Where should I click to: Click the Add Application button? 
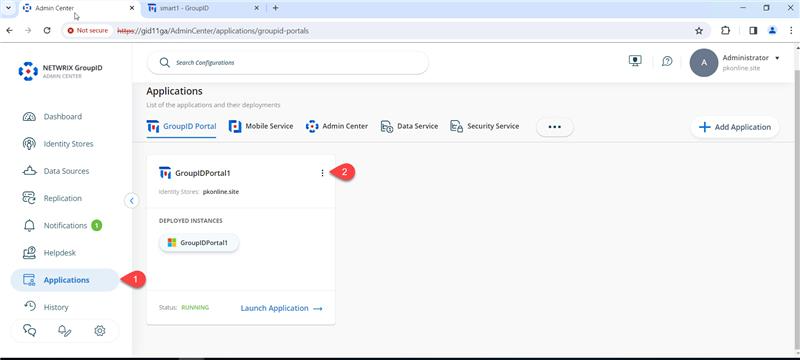(x=735, y=127)
